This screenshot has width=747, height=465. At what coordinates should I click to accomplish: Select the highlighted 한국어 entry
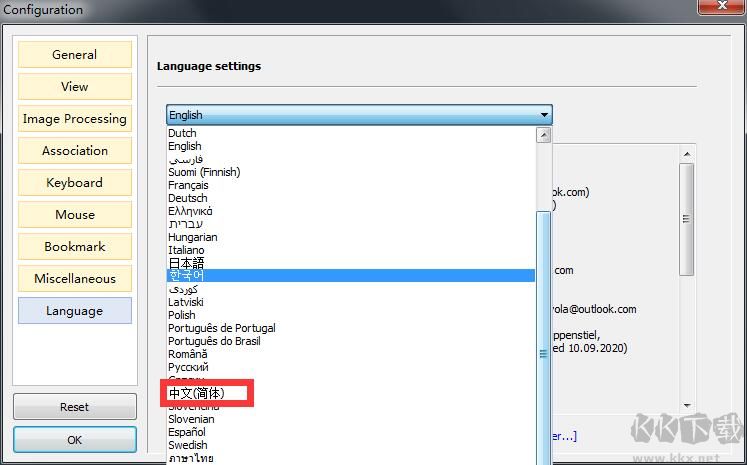[351, 275]
